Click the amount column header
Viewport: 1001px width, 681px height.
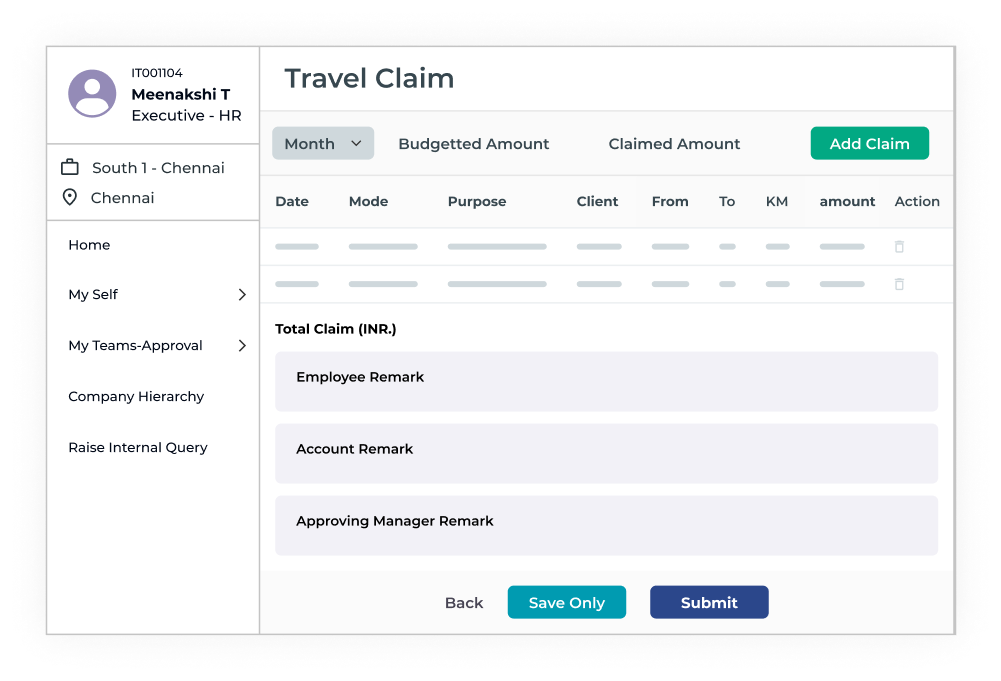pos(847,201)
